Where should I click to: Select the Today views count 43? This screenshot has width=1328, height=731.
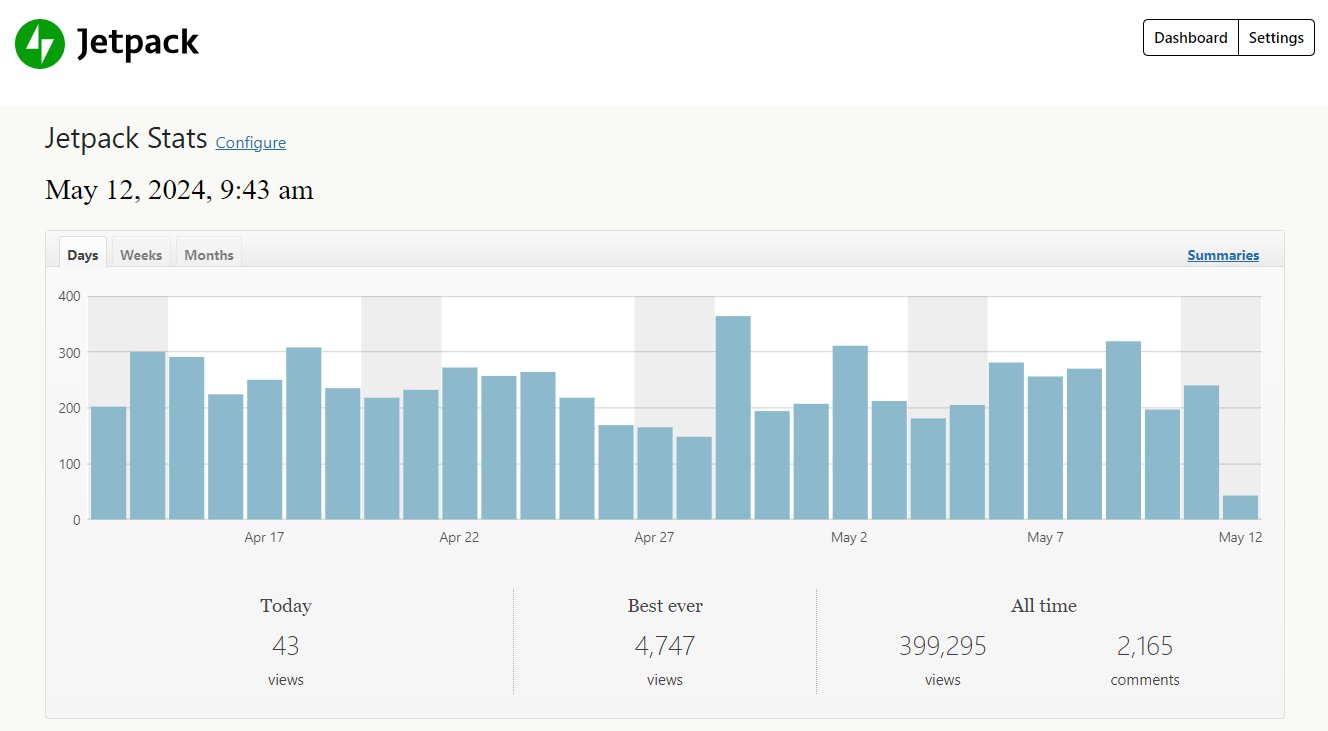pos(285,645)
